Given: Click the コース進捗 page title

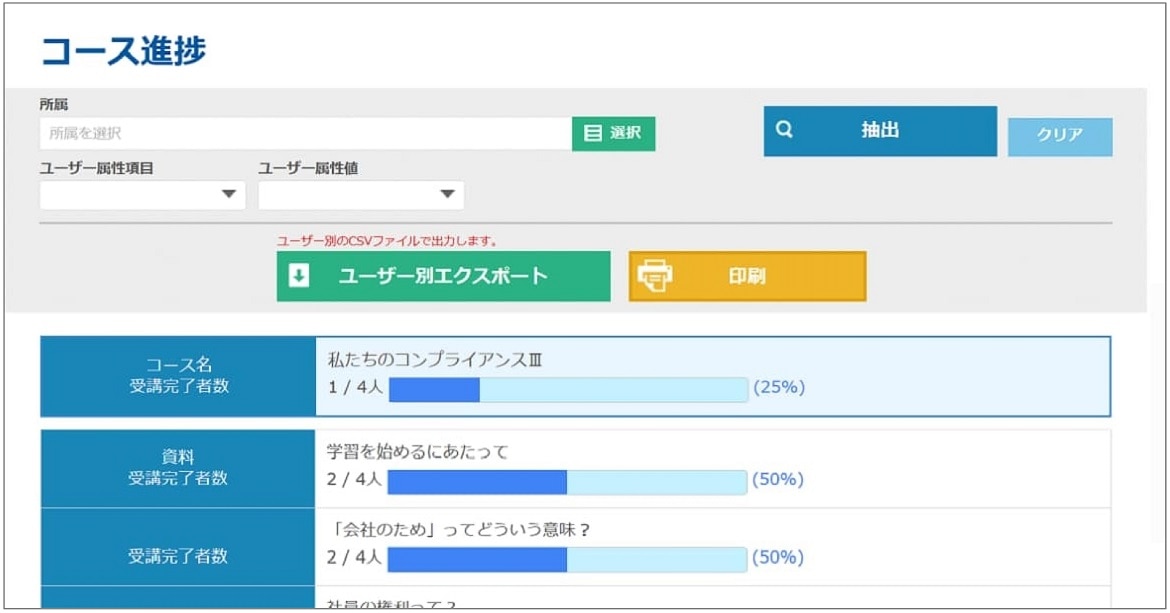Looking at the screenshot, I should point(123,50).
